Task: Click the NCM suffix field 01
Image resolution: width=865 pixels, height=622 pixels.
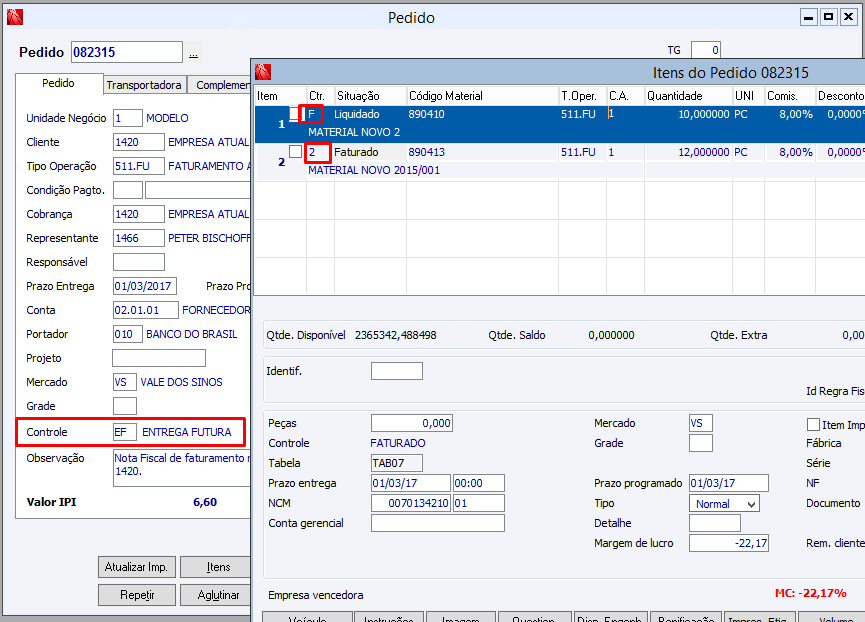Action: 479,503
